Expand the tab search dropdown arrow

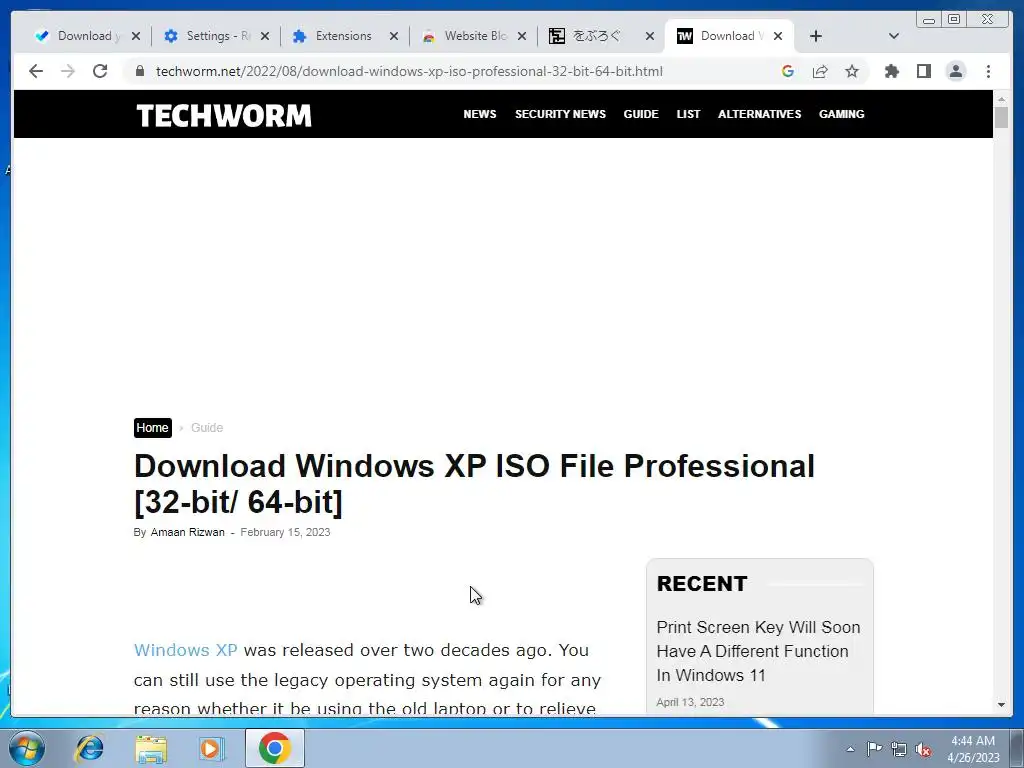pyautogui.click(x=894, y=36)
